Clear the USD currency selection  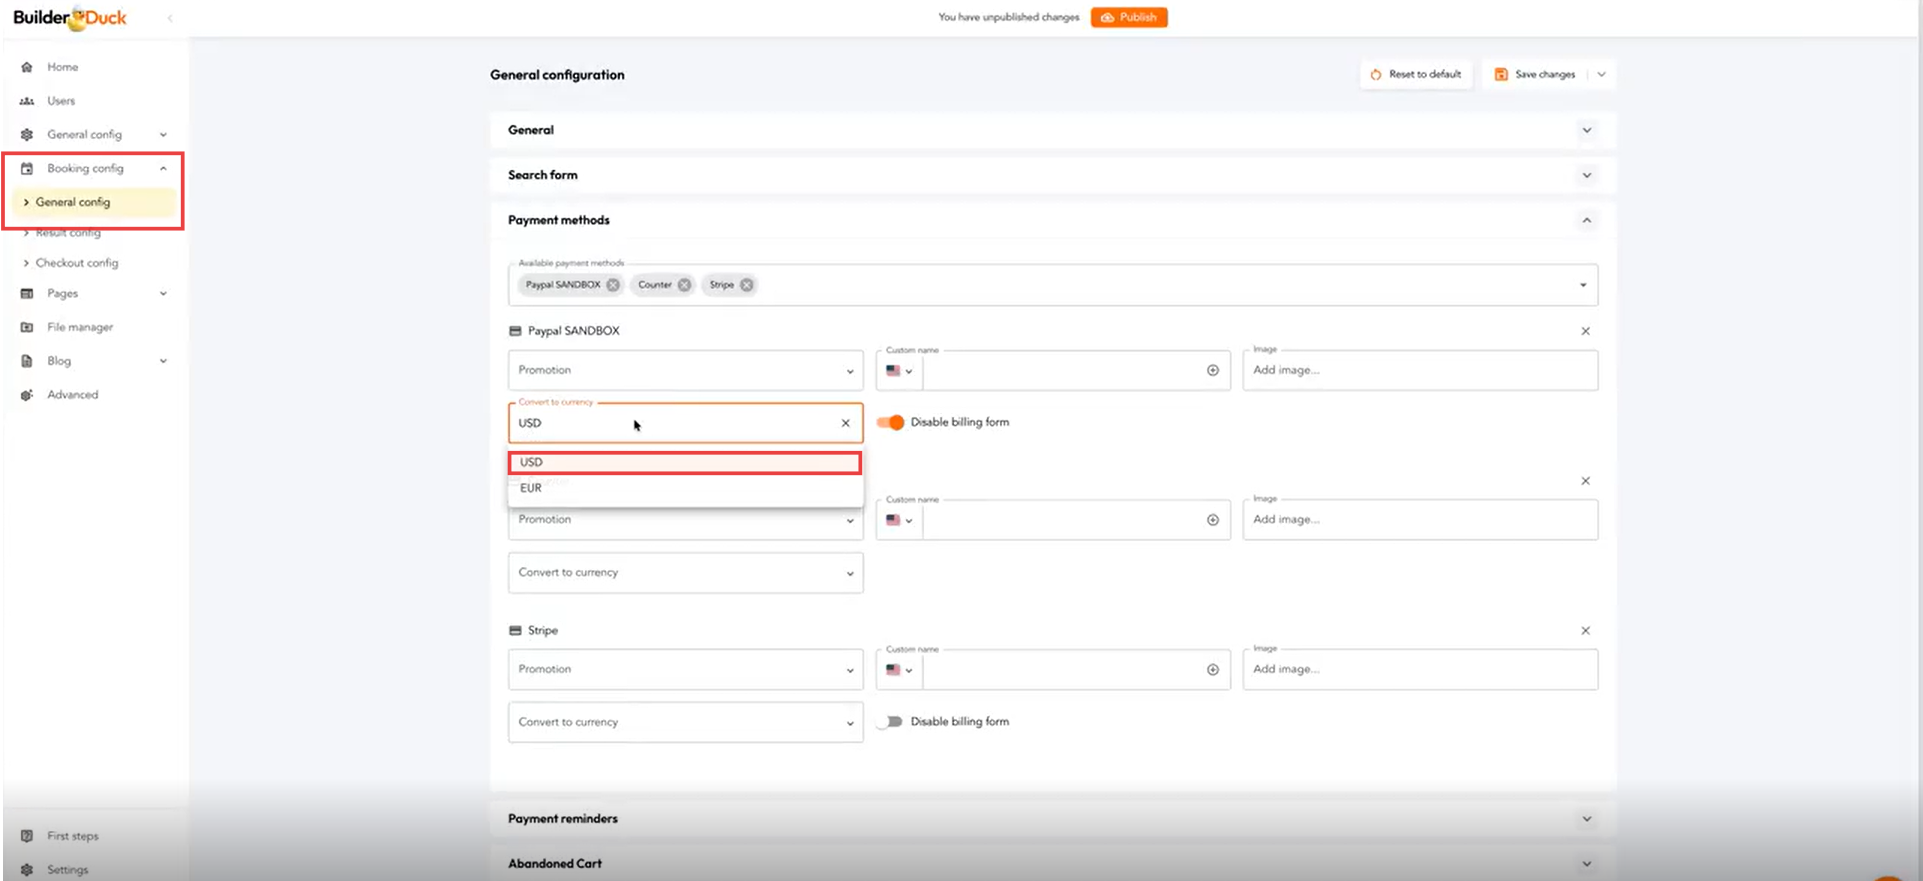[x=845, y=423]
